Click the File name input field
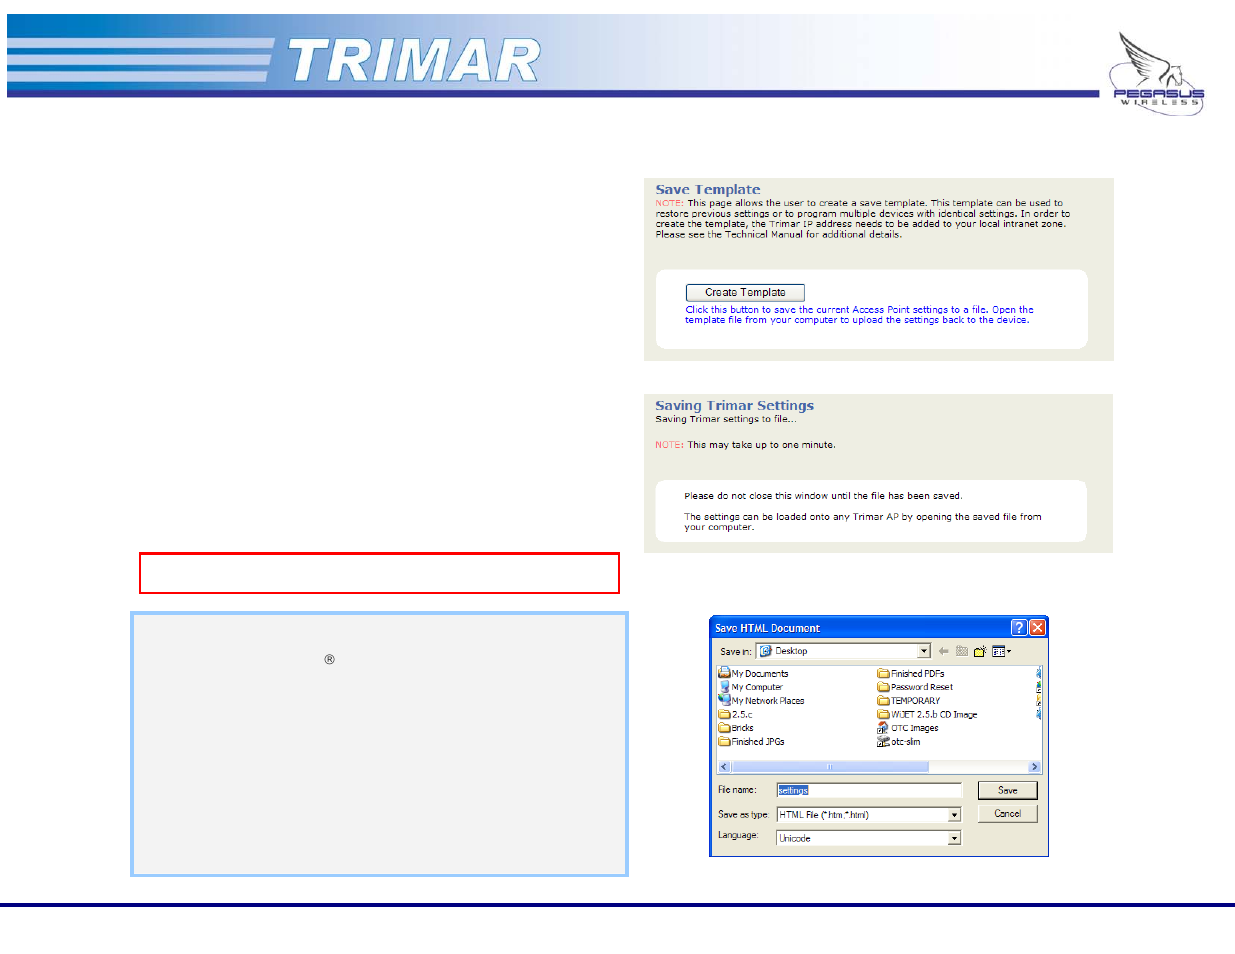The width and height of the screenshot is (1235, 954). pos(868,790)
